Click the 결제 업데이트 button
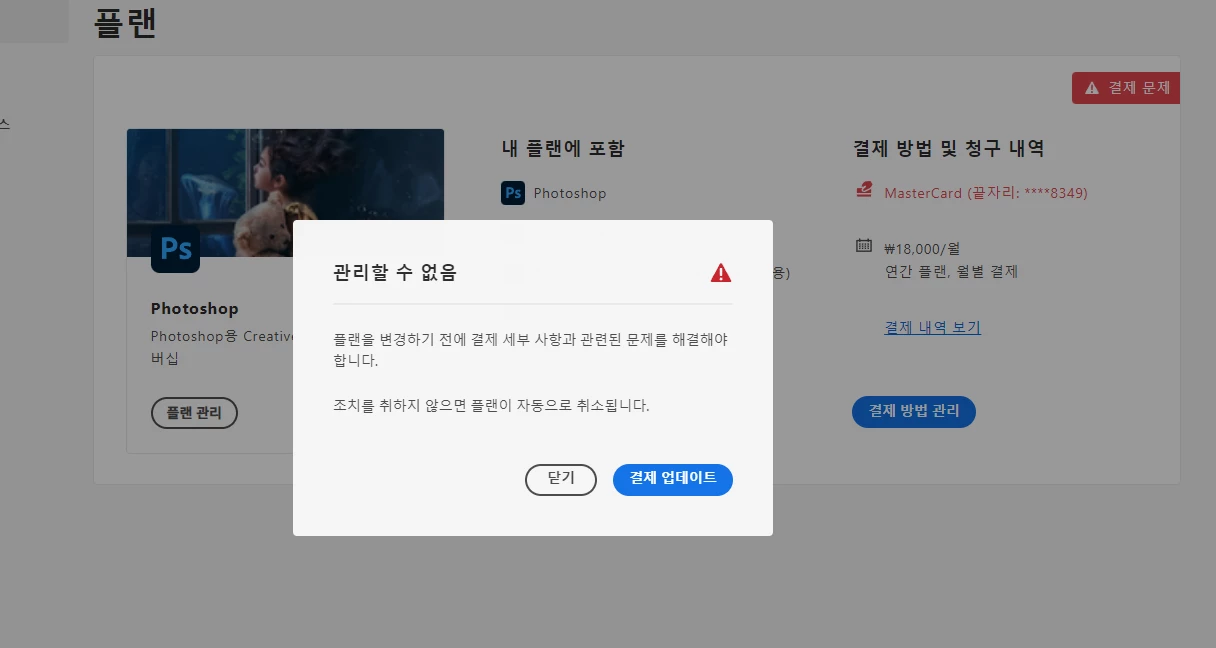Image resolution: width=1216 pixels, height=648 pixels. (x=673, y=479)
